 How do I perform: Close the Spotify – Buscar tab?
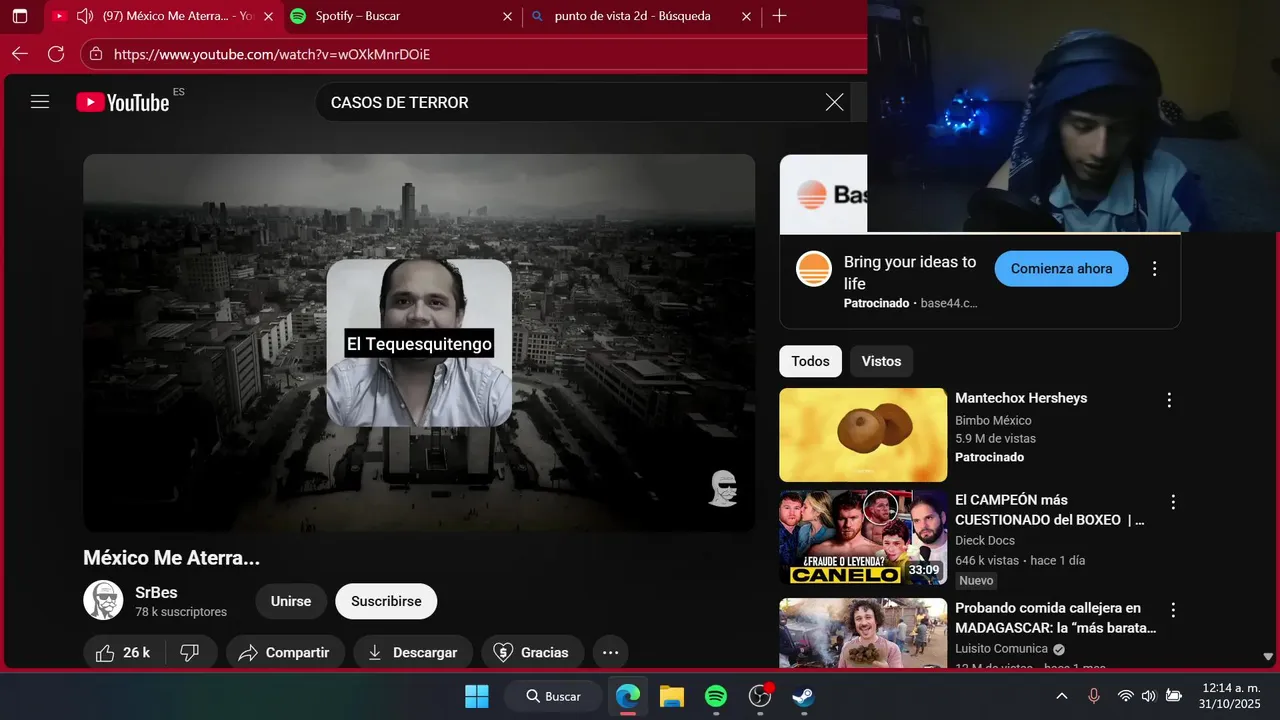tap(507, 16)
